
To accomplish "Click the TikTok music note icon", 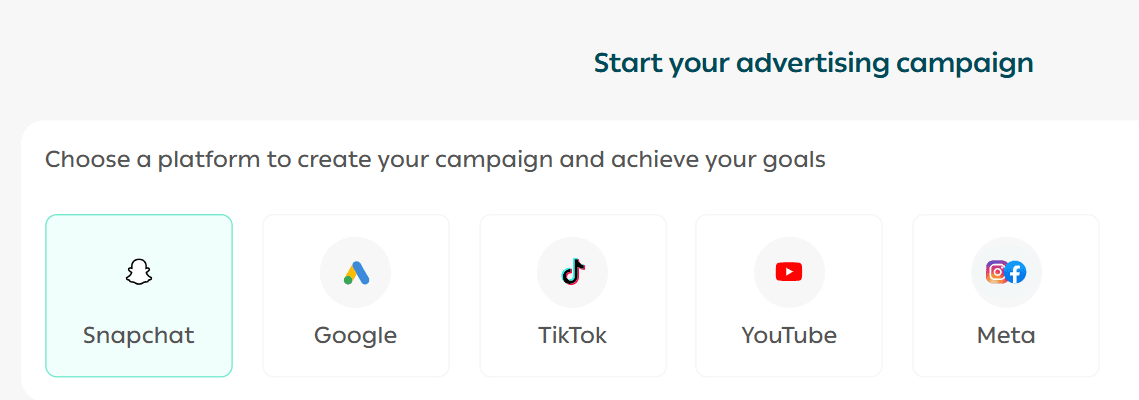I will pos(573,272).
